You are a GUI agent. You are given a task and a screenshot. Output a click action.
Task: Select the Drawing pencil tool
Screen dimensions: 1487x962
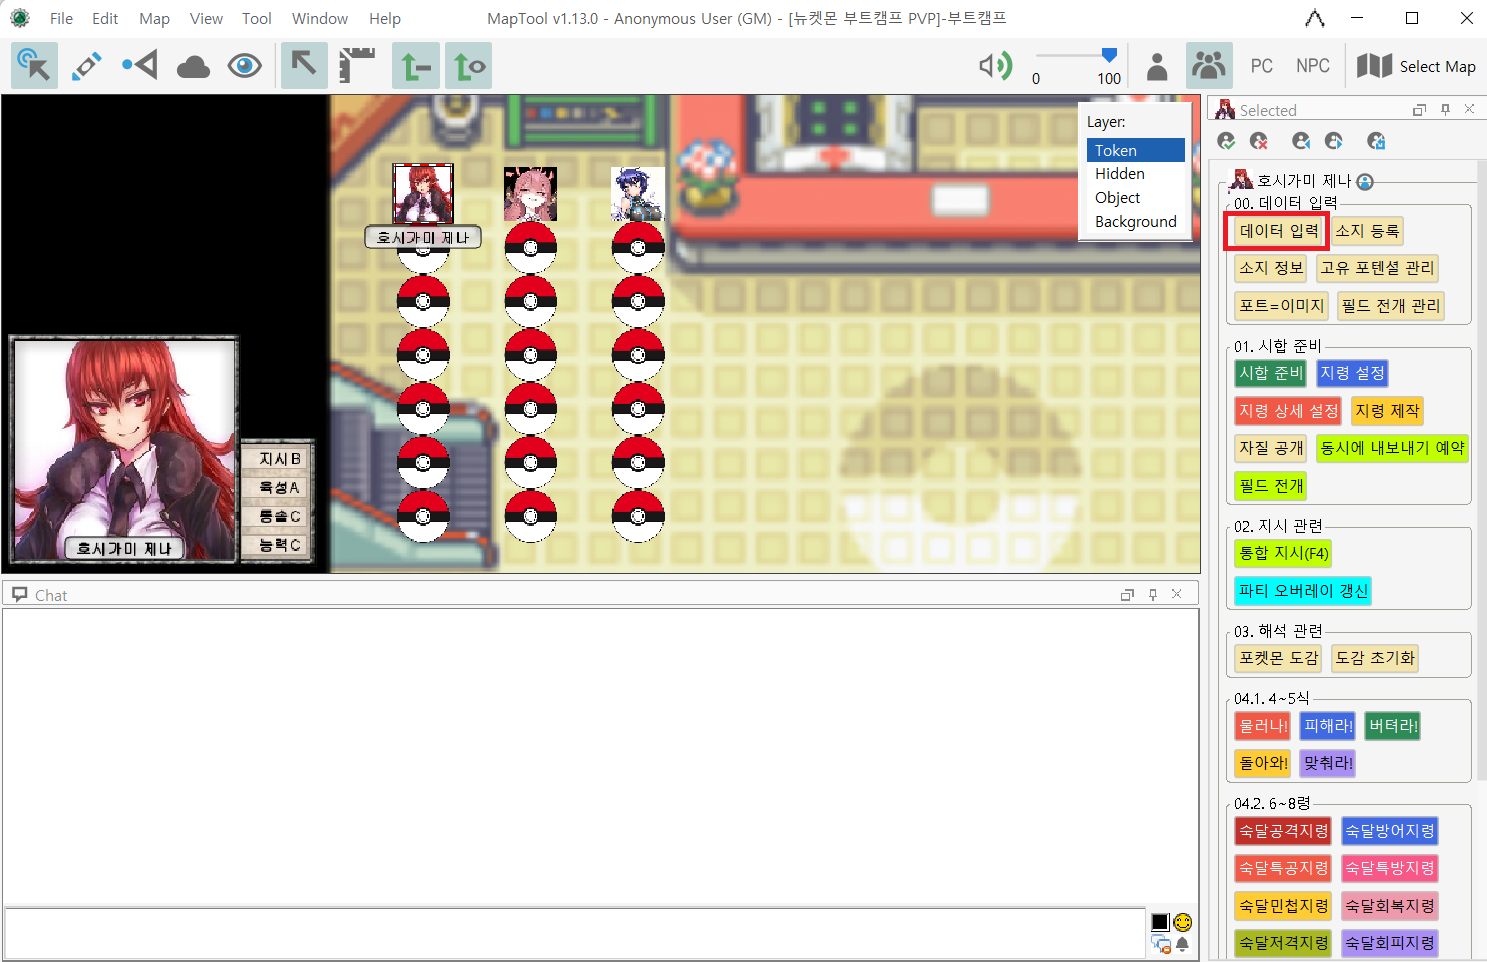click(x=87, y=66)
